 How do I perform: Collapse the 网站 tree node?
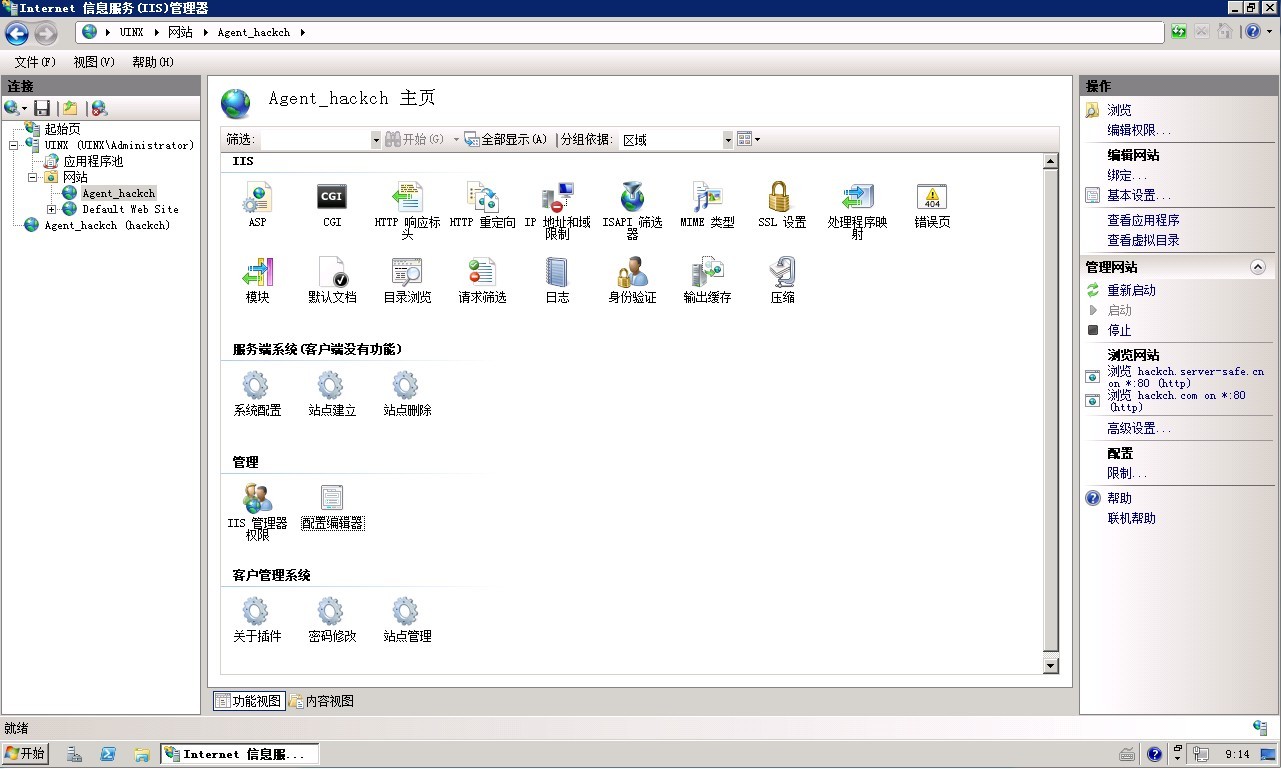33,177
